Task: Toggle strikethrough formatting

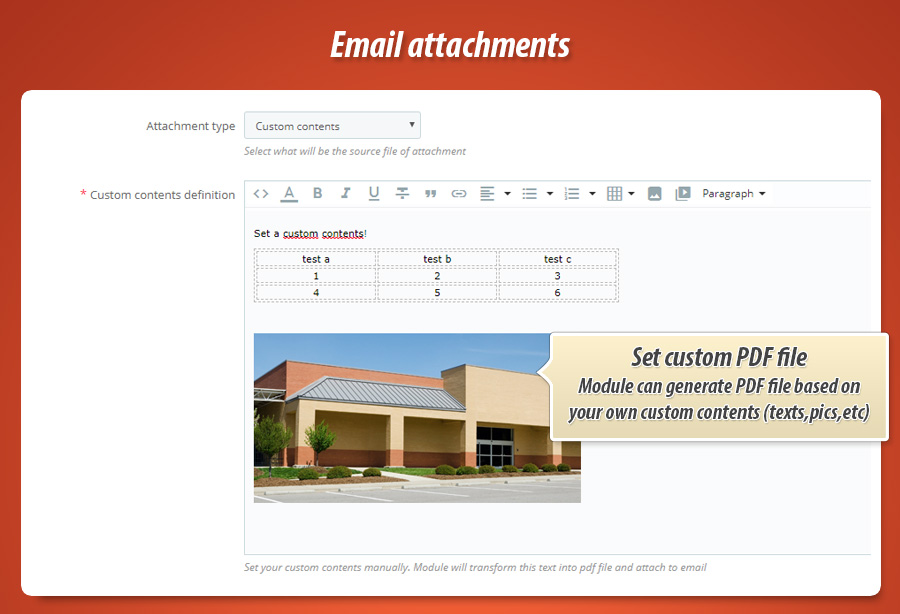Action: (x=402, y=193)
